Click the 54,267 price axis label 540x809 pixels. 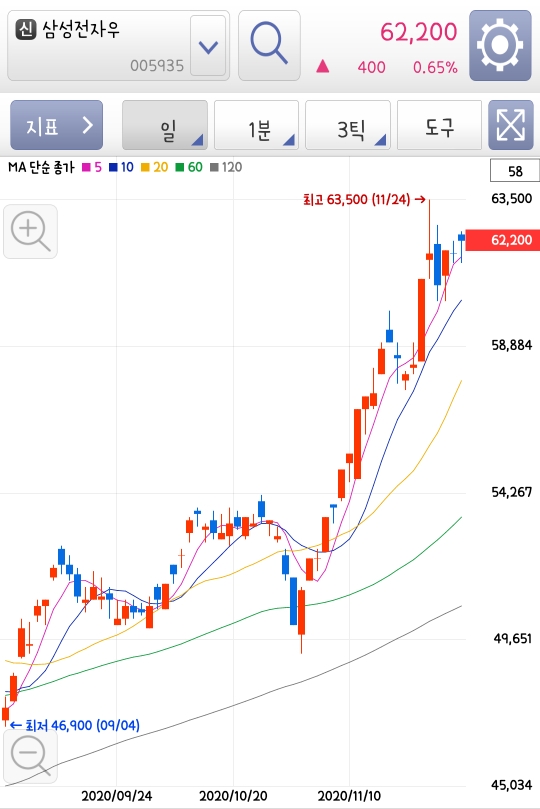point(512,492)
